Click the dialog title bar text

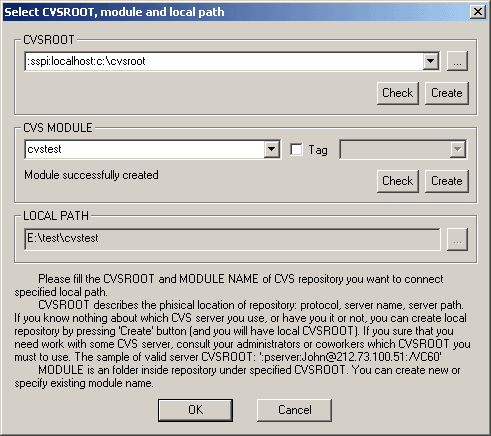114,12
